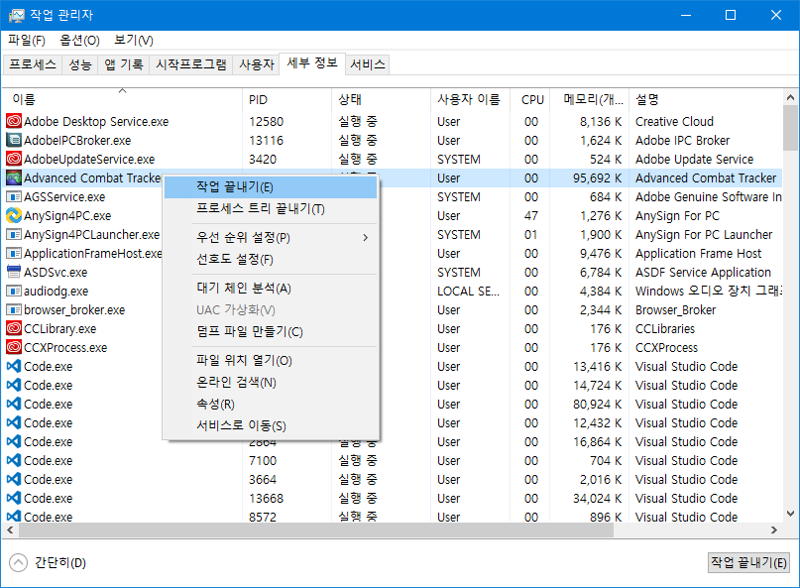Open the 우선 순위 설정(P) submenu
Viewport: 800px width, 588px height.
271,237
